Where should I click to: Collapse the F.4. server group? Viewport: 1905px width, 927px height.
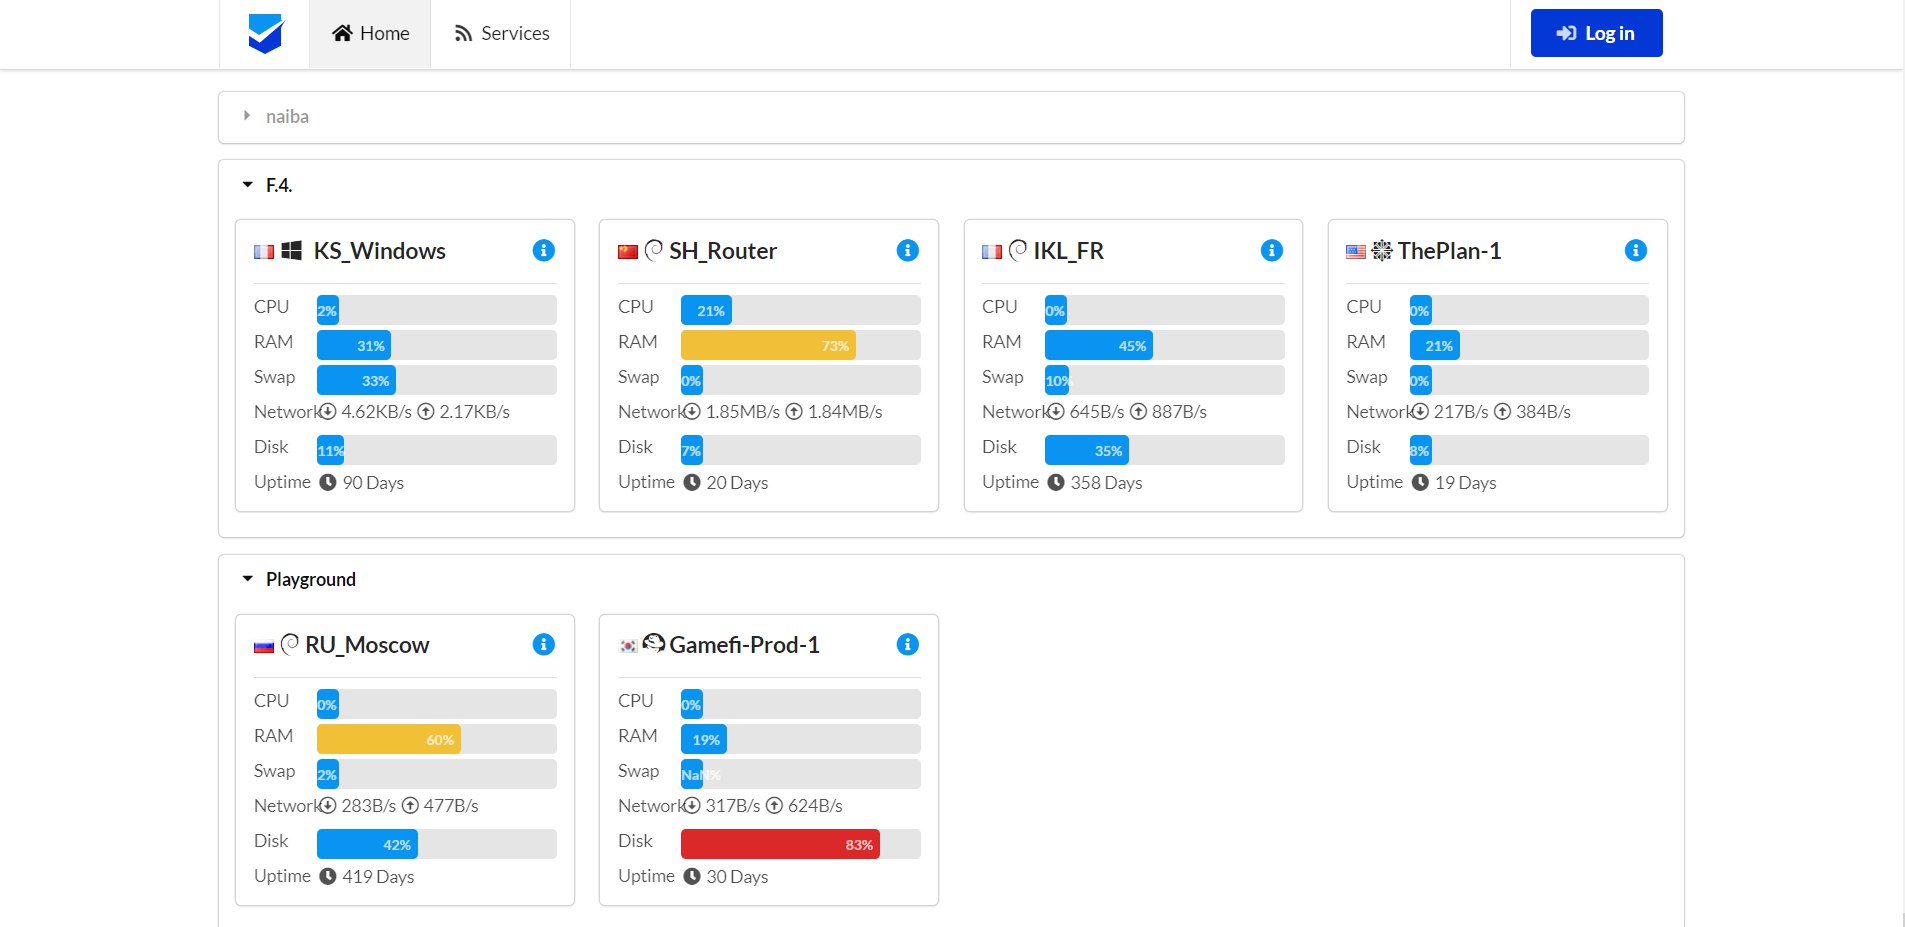pyautogui.click(x=248, y=185)
